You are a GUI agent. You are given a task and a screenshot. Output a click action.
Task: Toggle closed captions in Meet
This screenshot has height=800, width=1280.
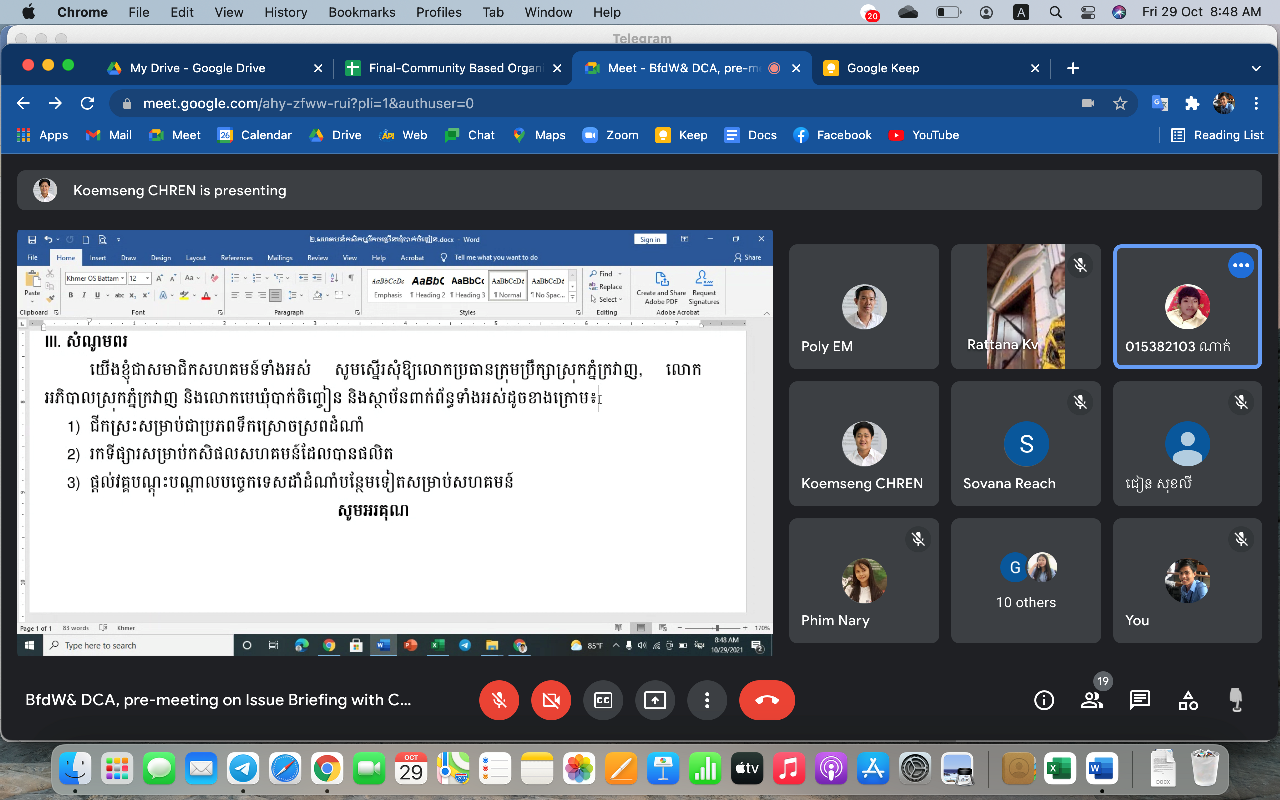pyautogui.click(x=603, y=700)
